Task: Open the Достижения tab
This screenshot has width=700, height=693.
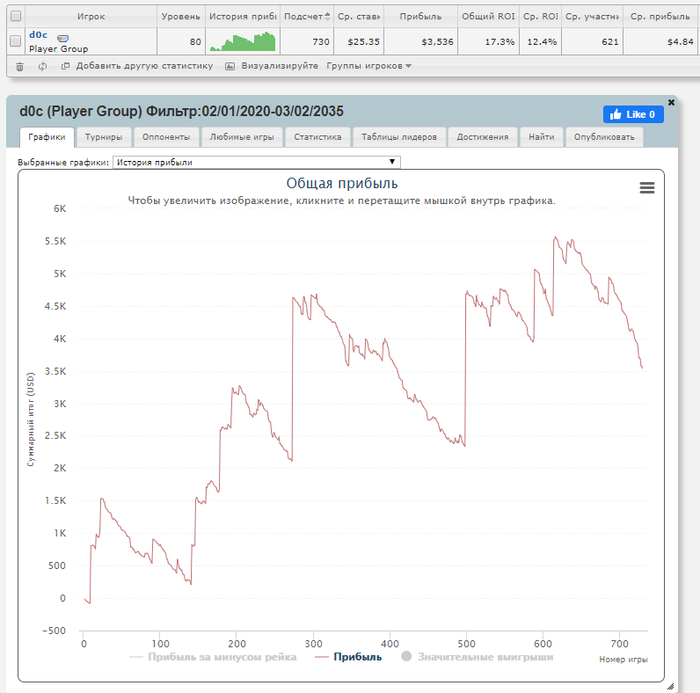Action: point(482,137)
